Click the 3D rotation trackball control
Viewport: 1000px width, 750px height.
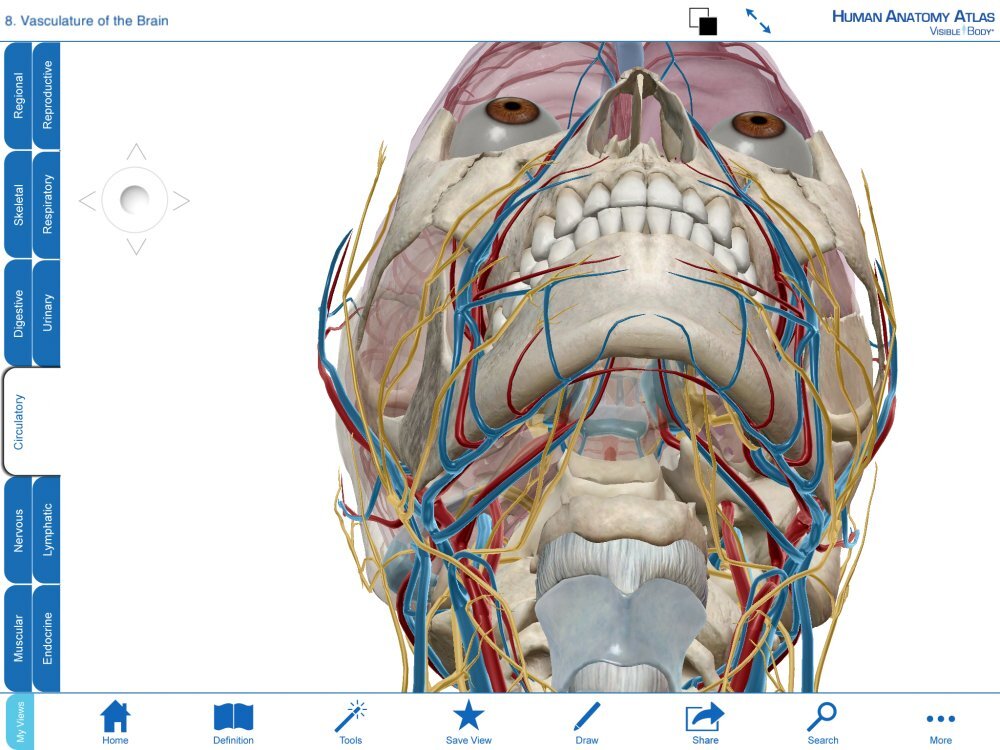coord(134,200)
